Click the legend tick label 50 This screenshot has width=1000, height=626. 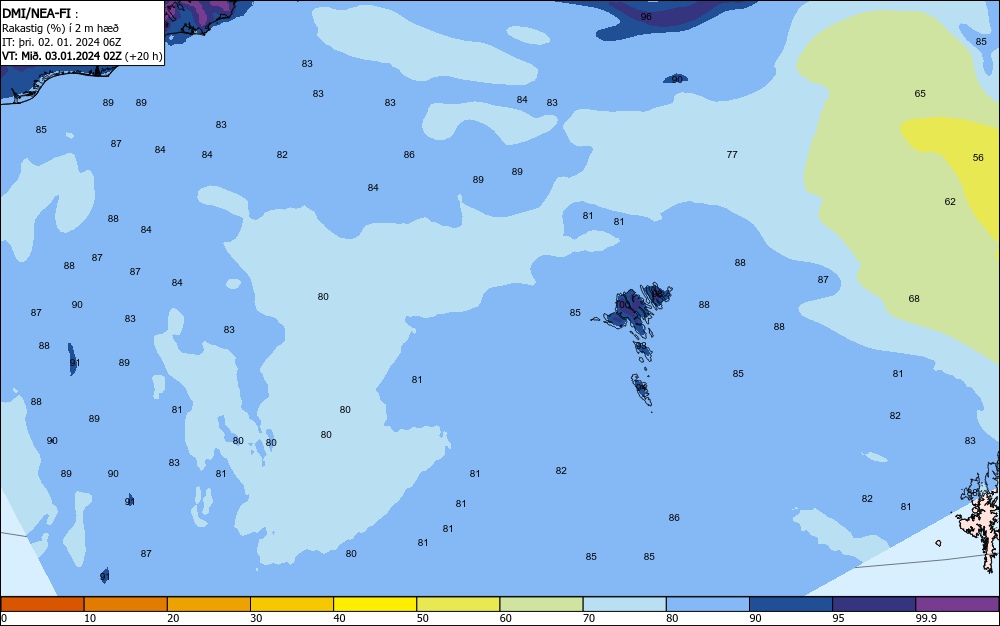[x=422, y=618]
